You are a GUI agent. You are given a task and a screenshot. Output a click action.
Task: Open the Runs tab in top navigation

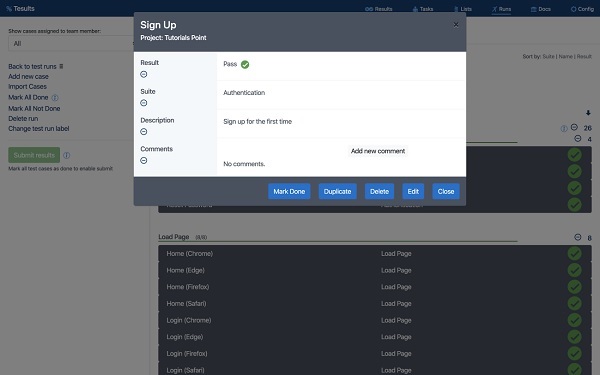pyautogui.click(x=501, y=9)
